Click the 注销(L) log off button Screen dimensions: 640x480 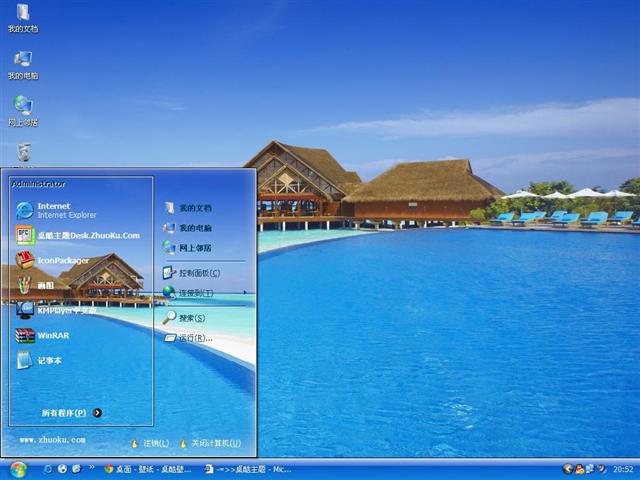(x=150, y=443)
